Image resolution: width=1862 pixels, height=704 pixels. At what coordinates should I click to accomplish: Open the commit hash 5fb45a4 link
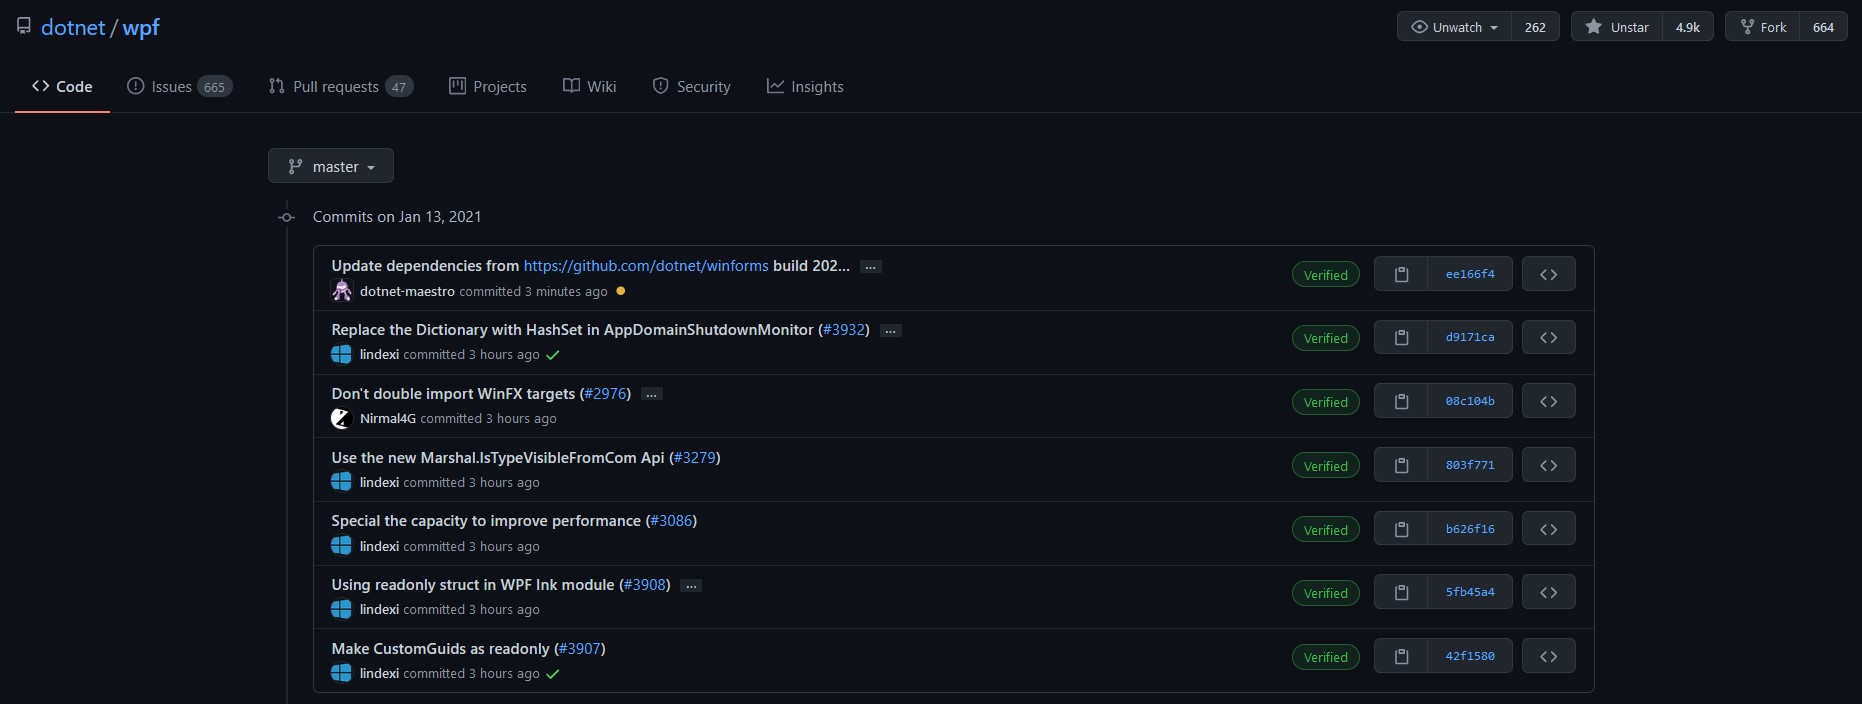click(x=1469, y=593)
